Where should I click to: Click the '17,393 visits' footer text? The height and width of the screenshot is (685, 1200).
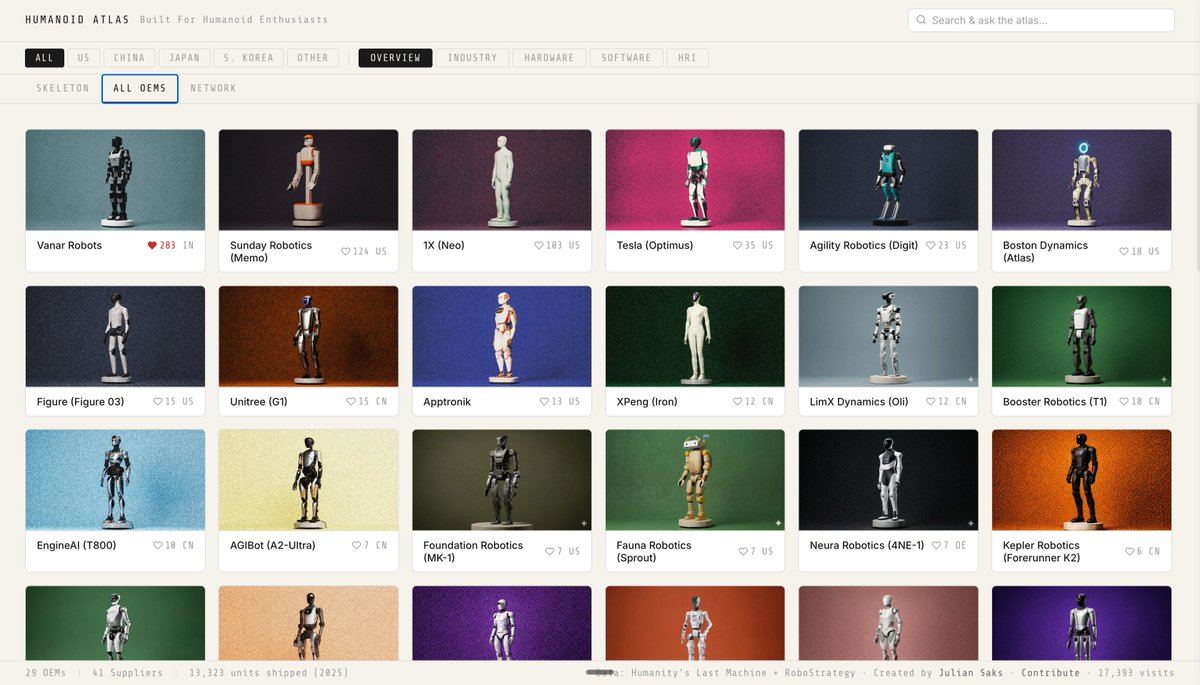1136,673
